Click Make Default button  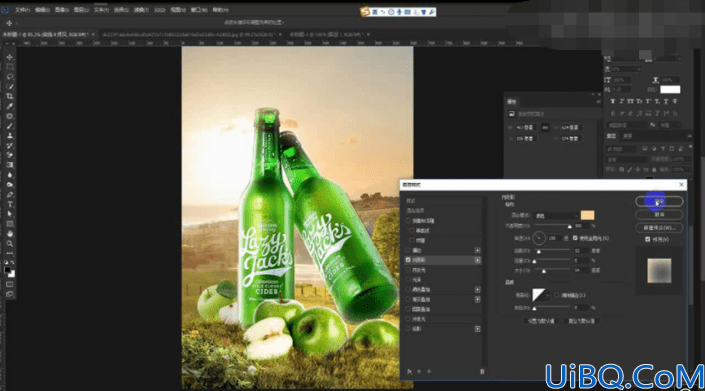(541, 321)
